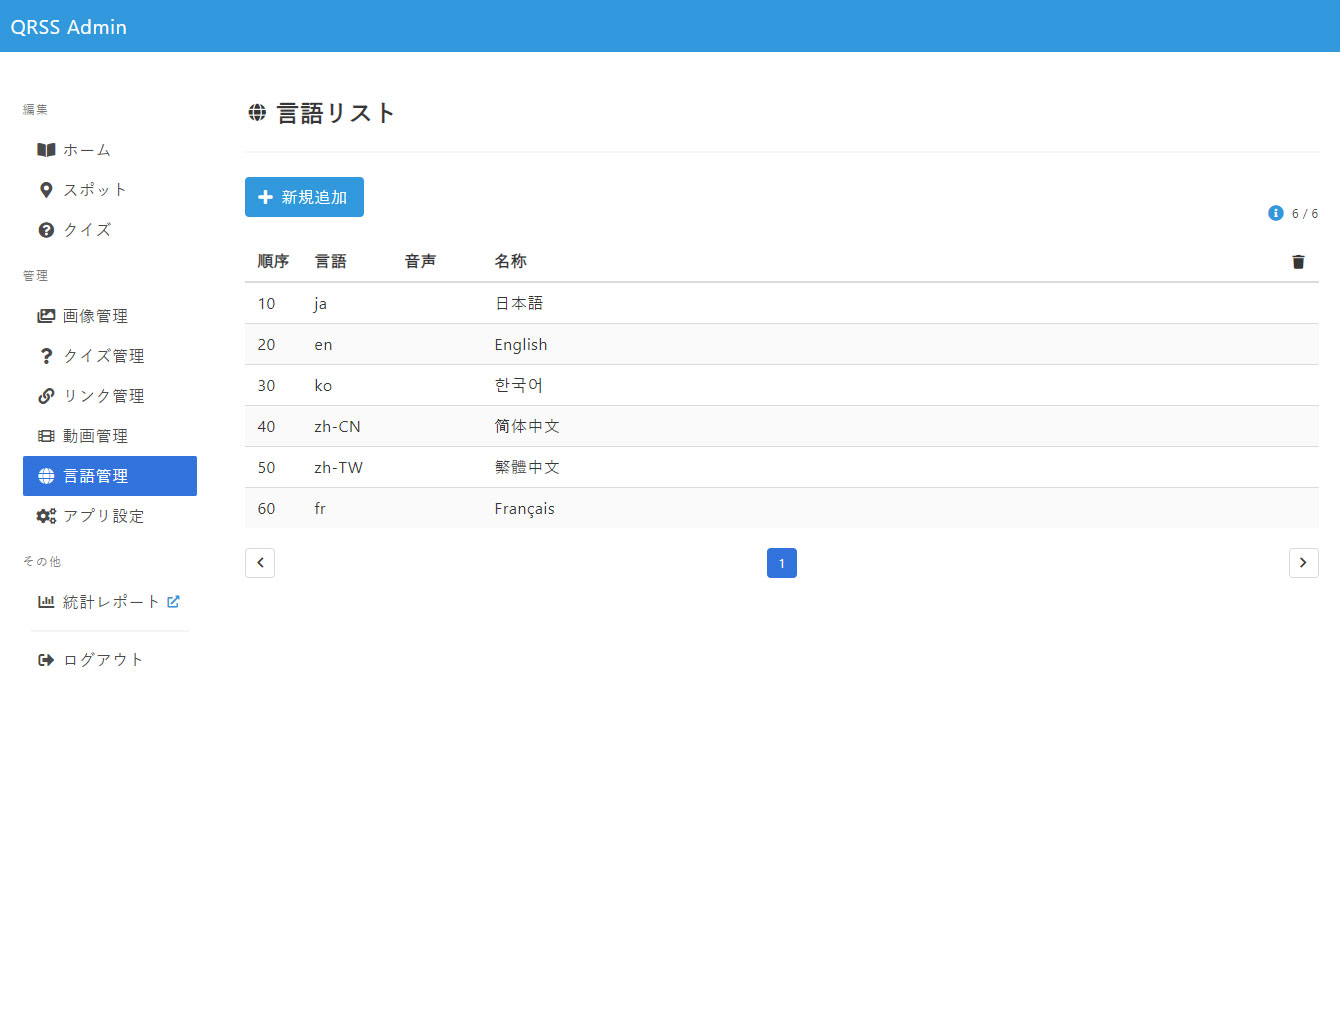
Task: Click the QRSS Admin header title
Action: (x=69, y=27)
